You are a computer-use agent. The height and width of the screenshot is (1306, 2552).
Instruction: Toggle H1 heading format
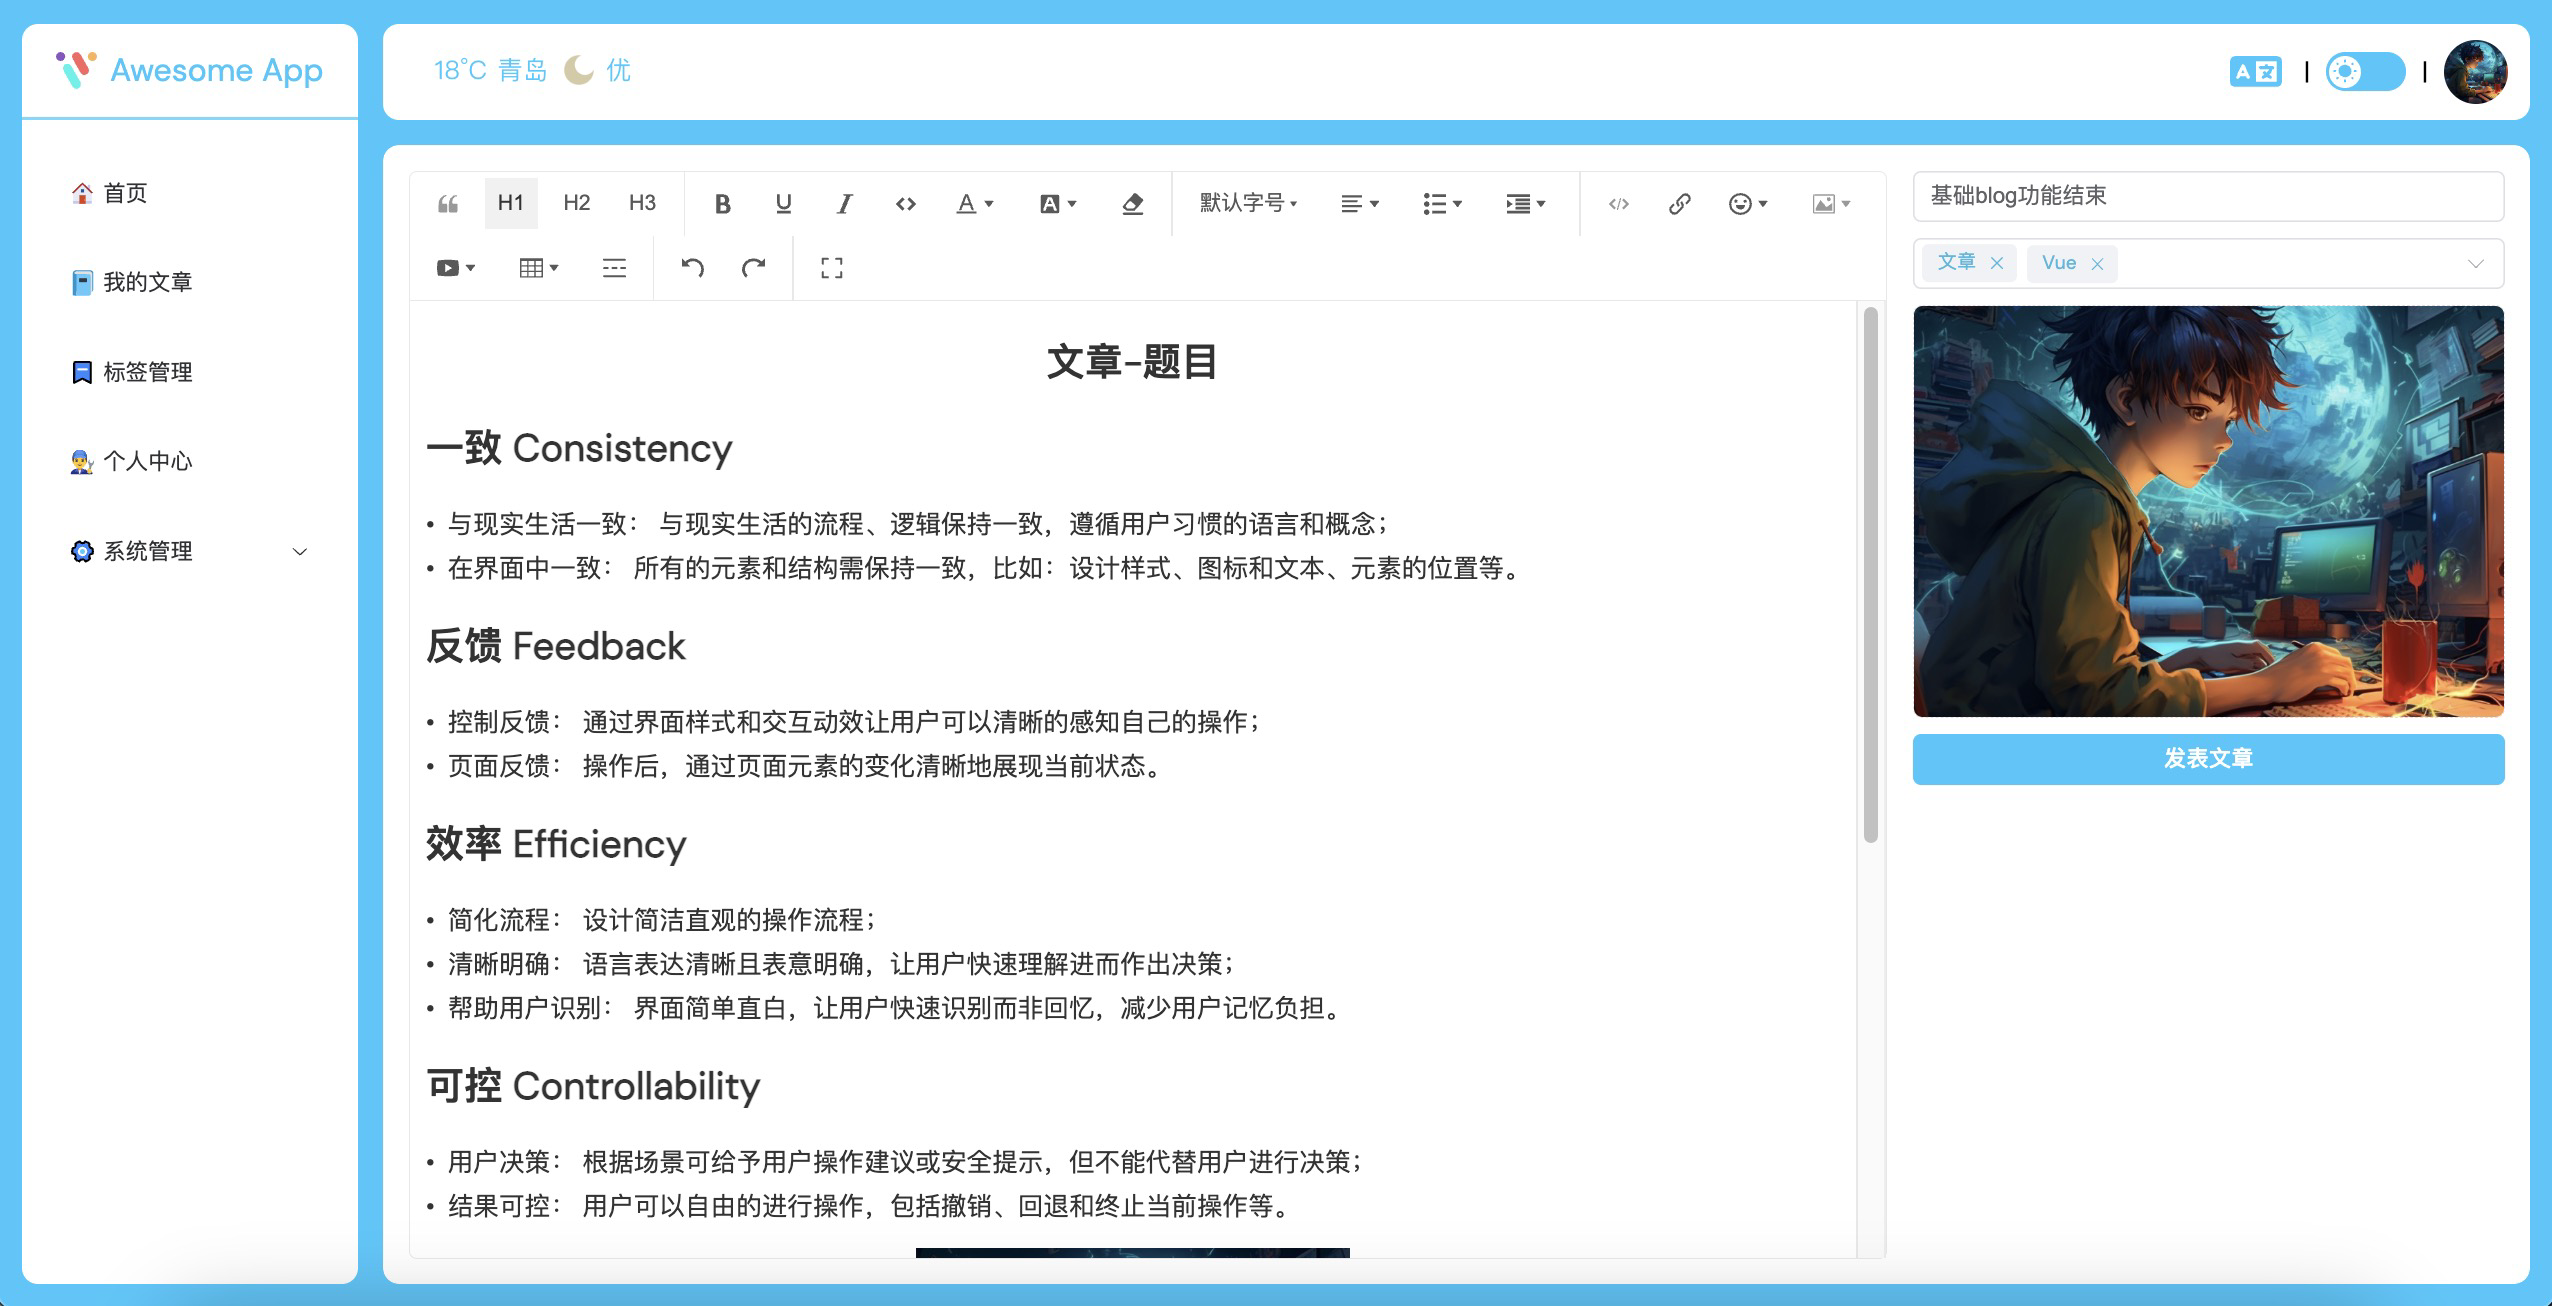coord(510,203)
